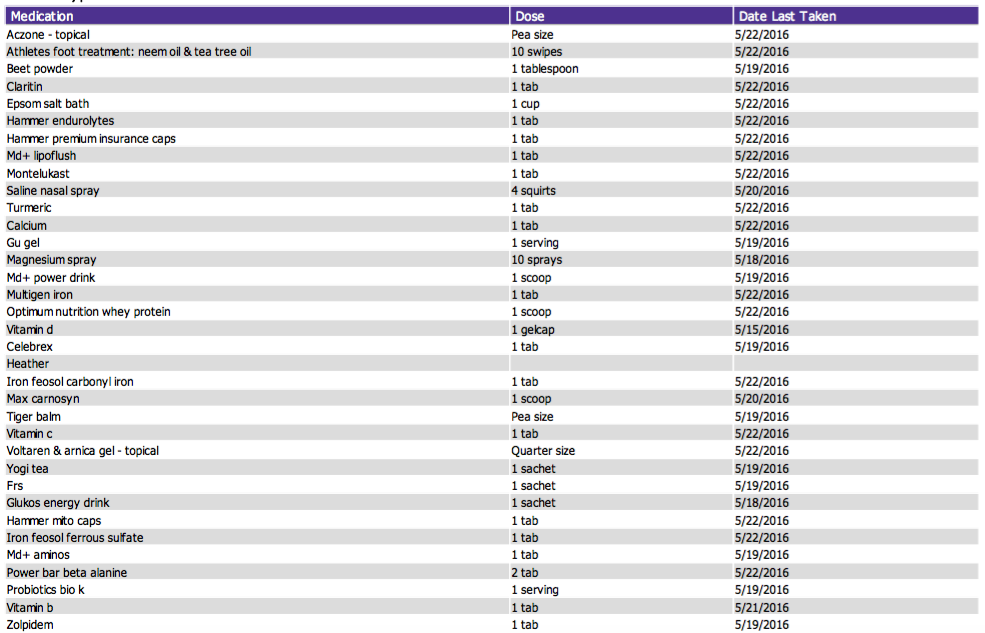Click the Date Last Taken column header
Screen dimensions: 985x633
point(787,16)
